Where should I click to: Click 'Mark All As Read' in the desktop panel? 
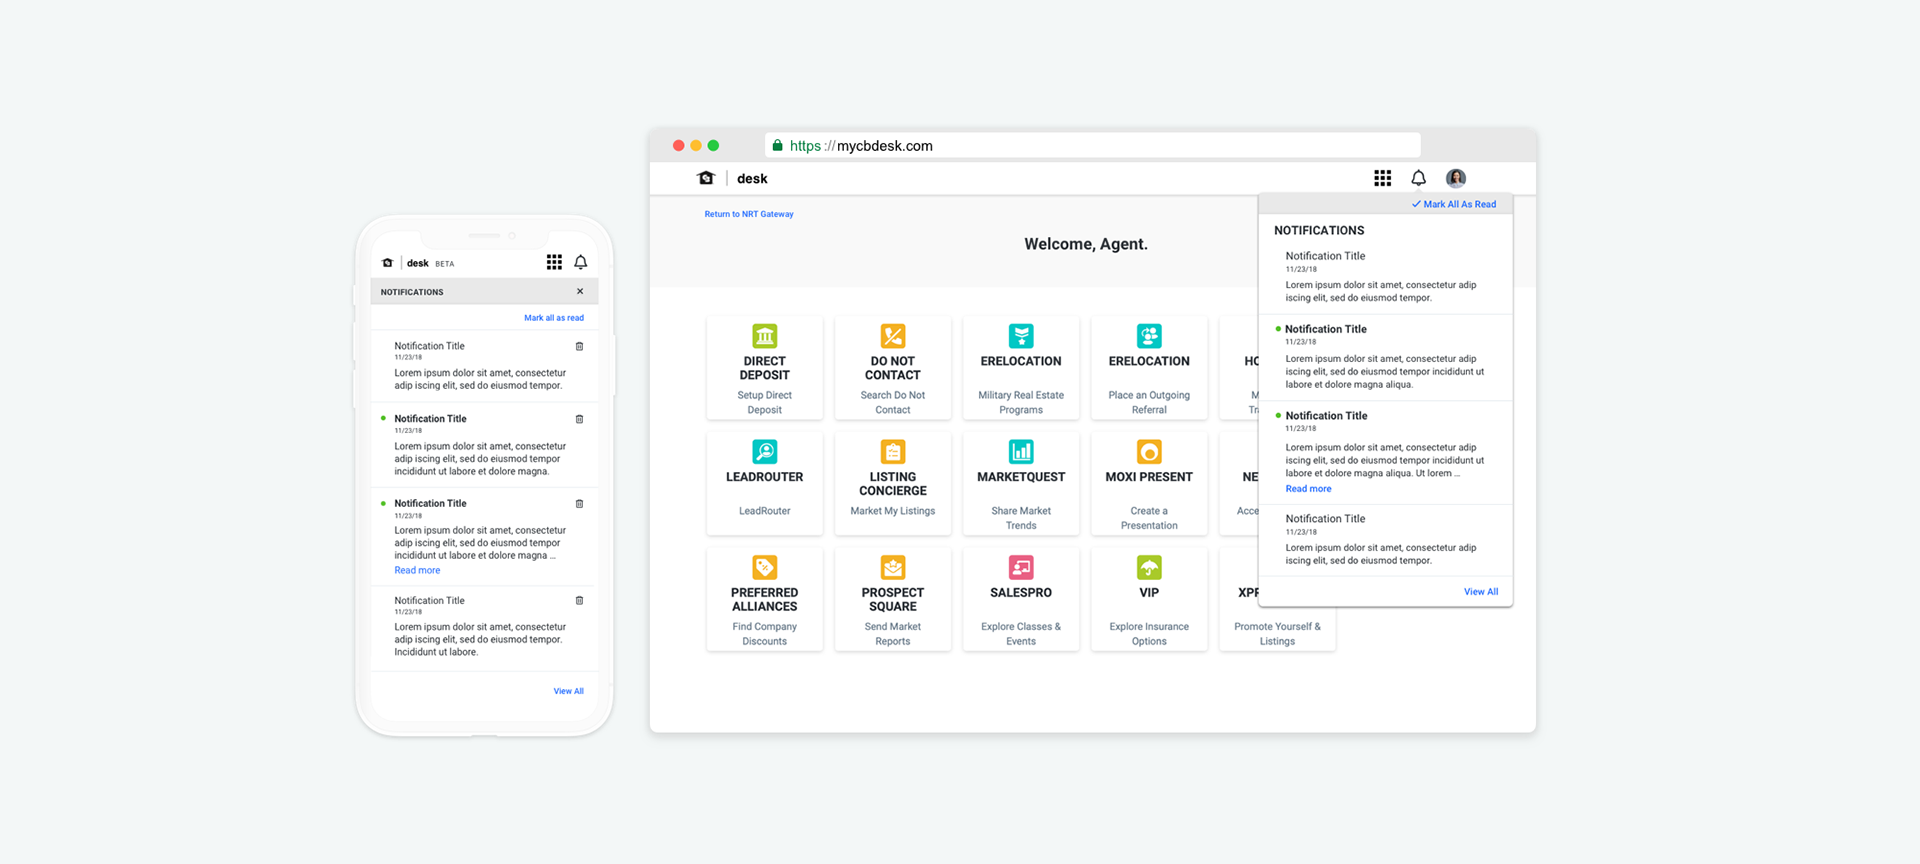tap(1454, 204)
